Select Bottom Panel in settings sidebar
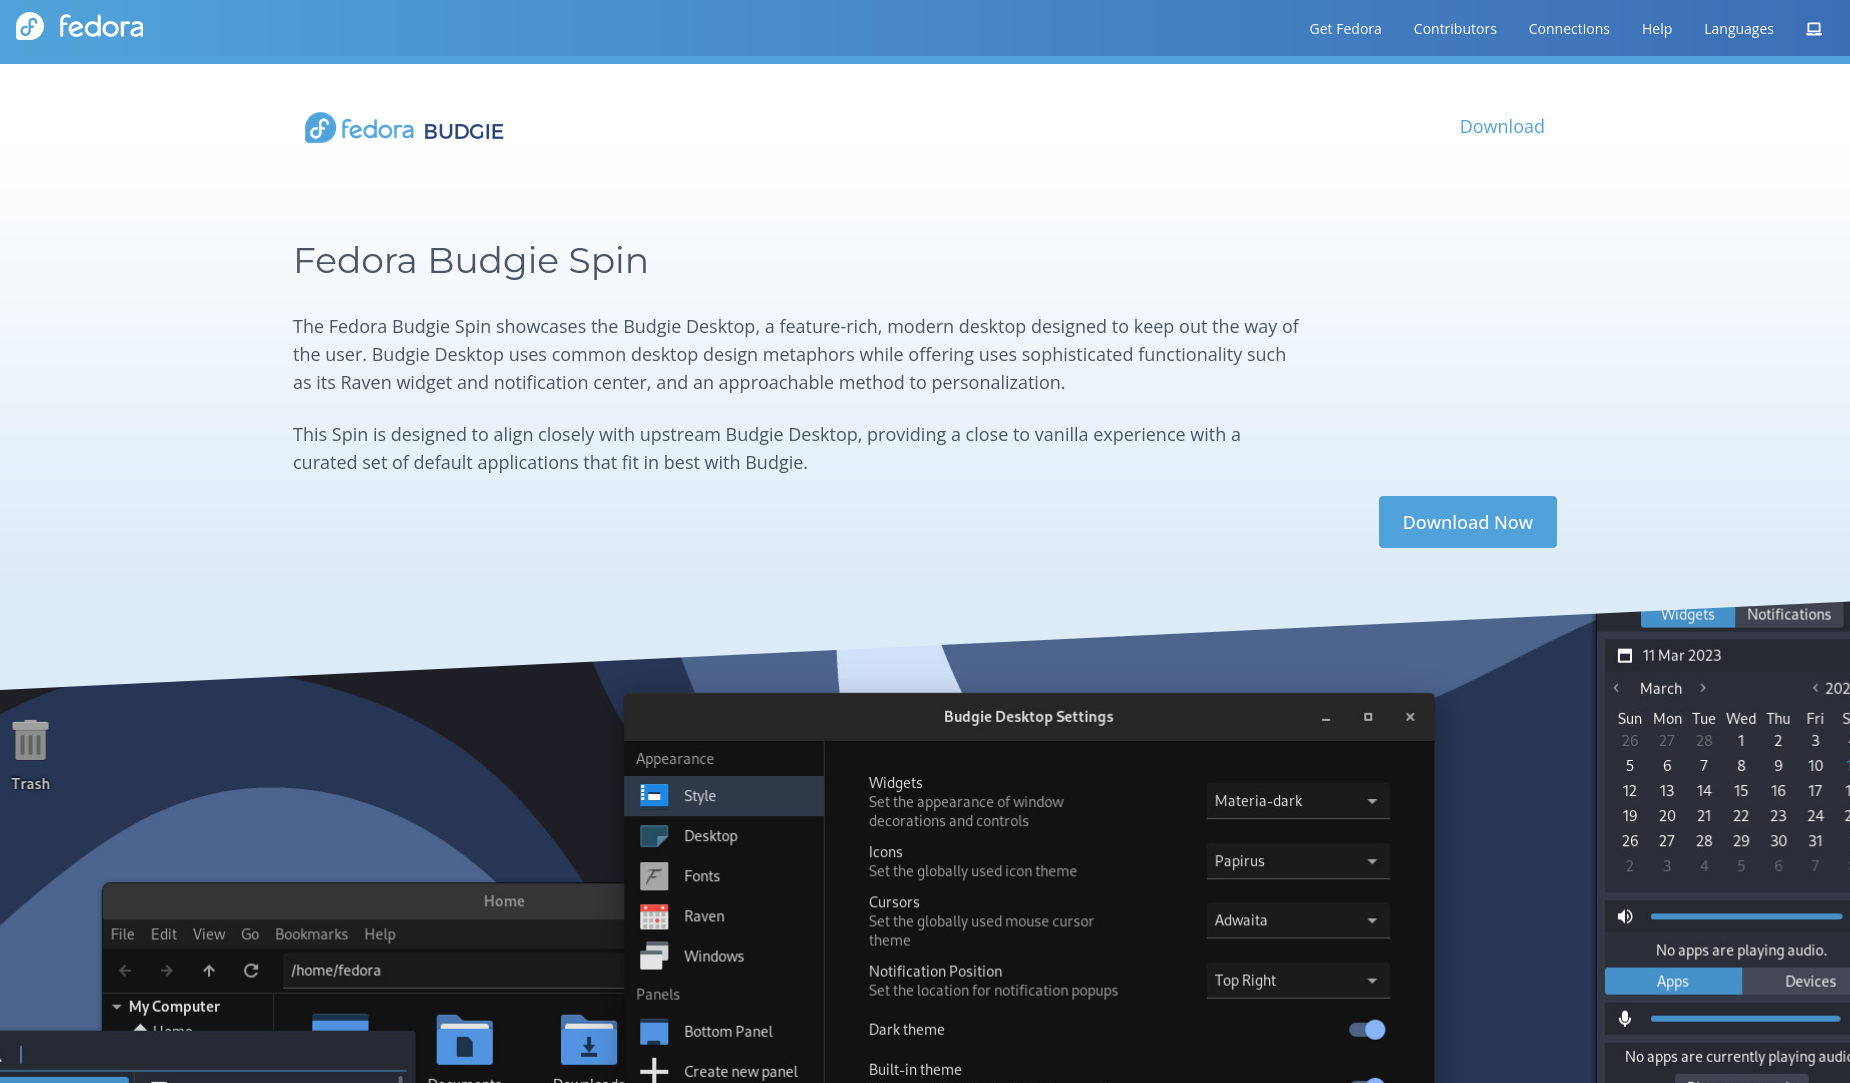The width and height of the screenshot is (1850, 1083). (x=724, y=1031)
